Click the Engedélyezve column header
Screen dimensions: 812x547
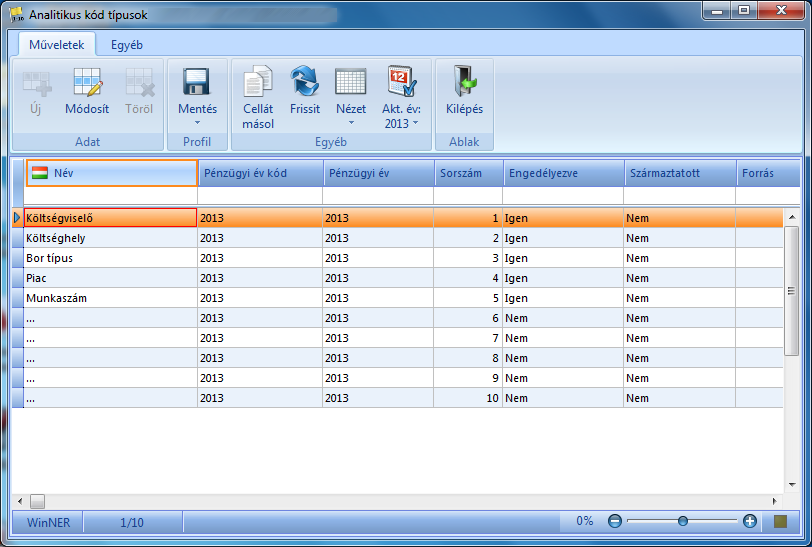[563, 173]
